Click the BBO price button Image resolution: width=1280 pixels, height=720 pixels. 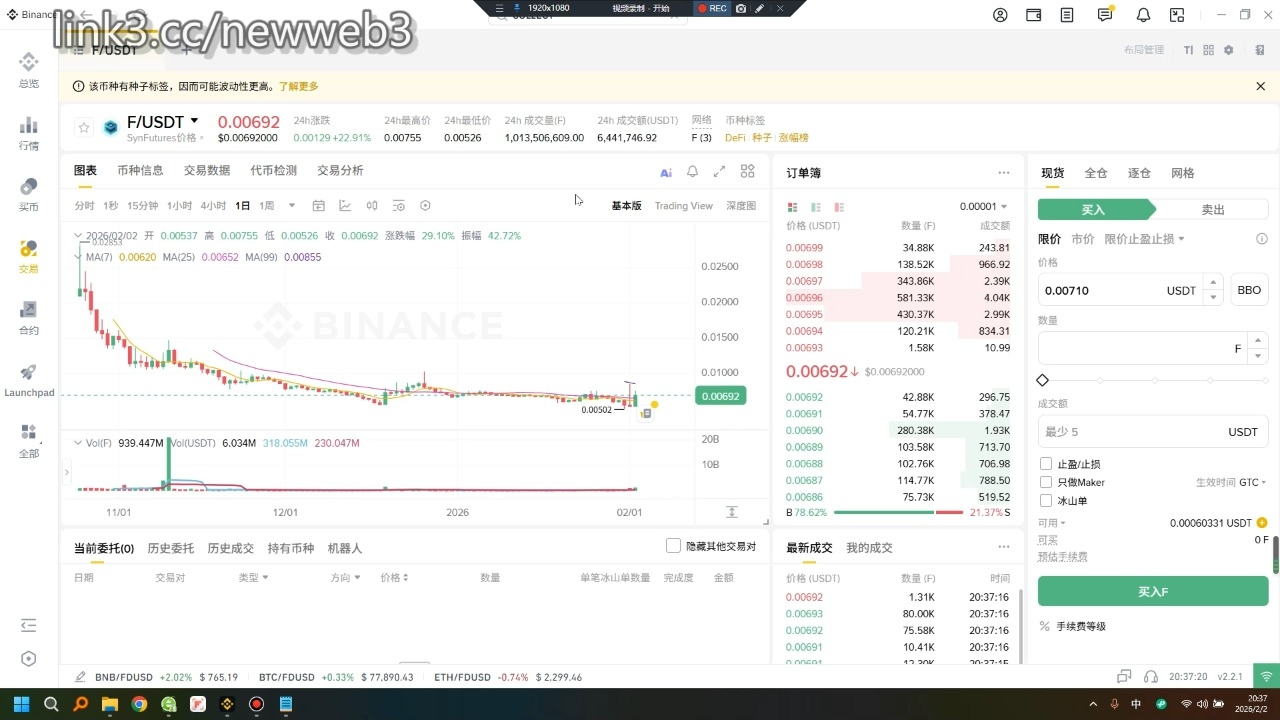point(1249,290)
